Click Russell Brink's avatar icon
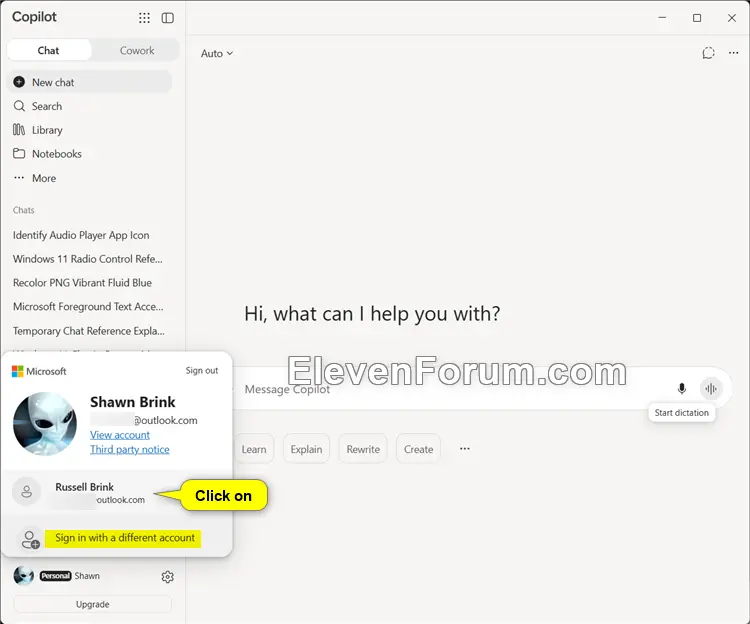This screenshot has width=750, height=624. 26,492
